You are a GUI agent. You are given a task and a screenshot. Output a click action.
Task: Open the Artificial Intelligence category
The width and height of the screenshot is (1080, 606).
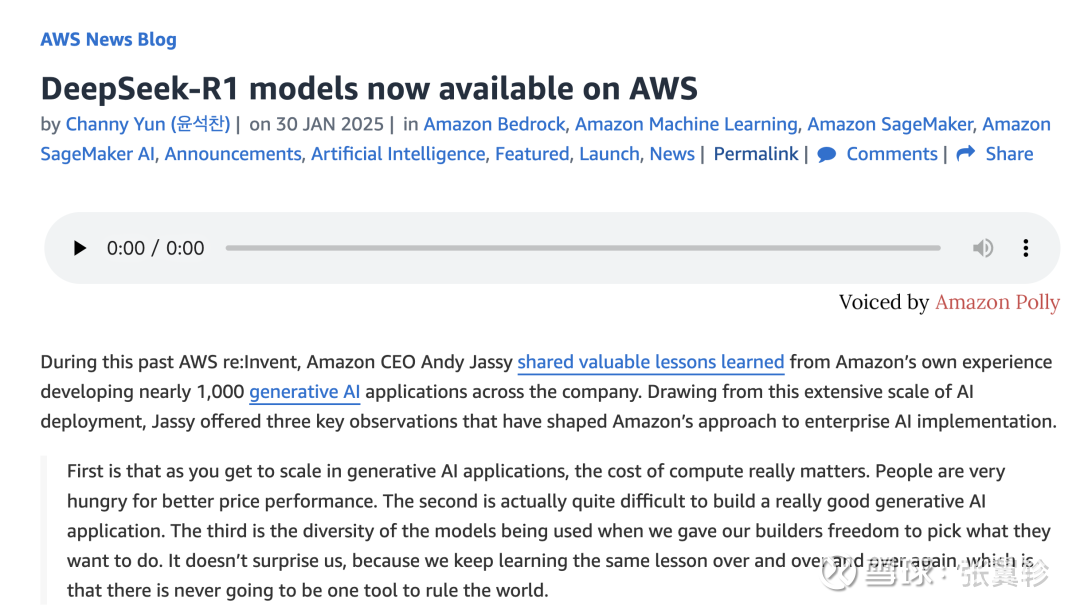tap(398, 154)
